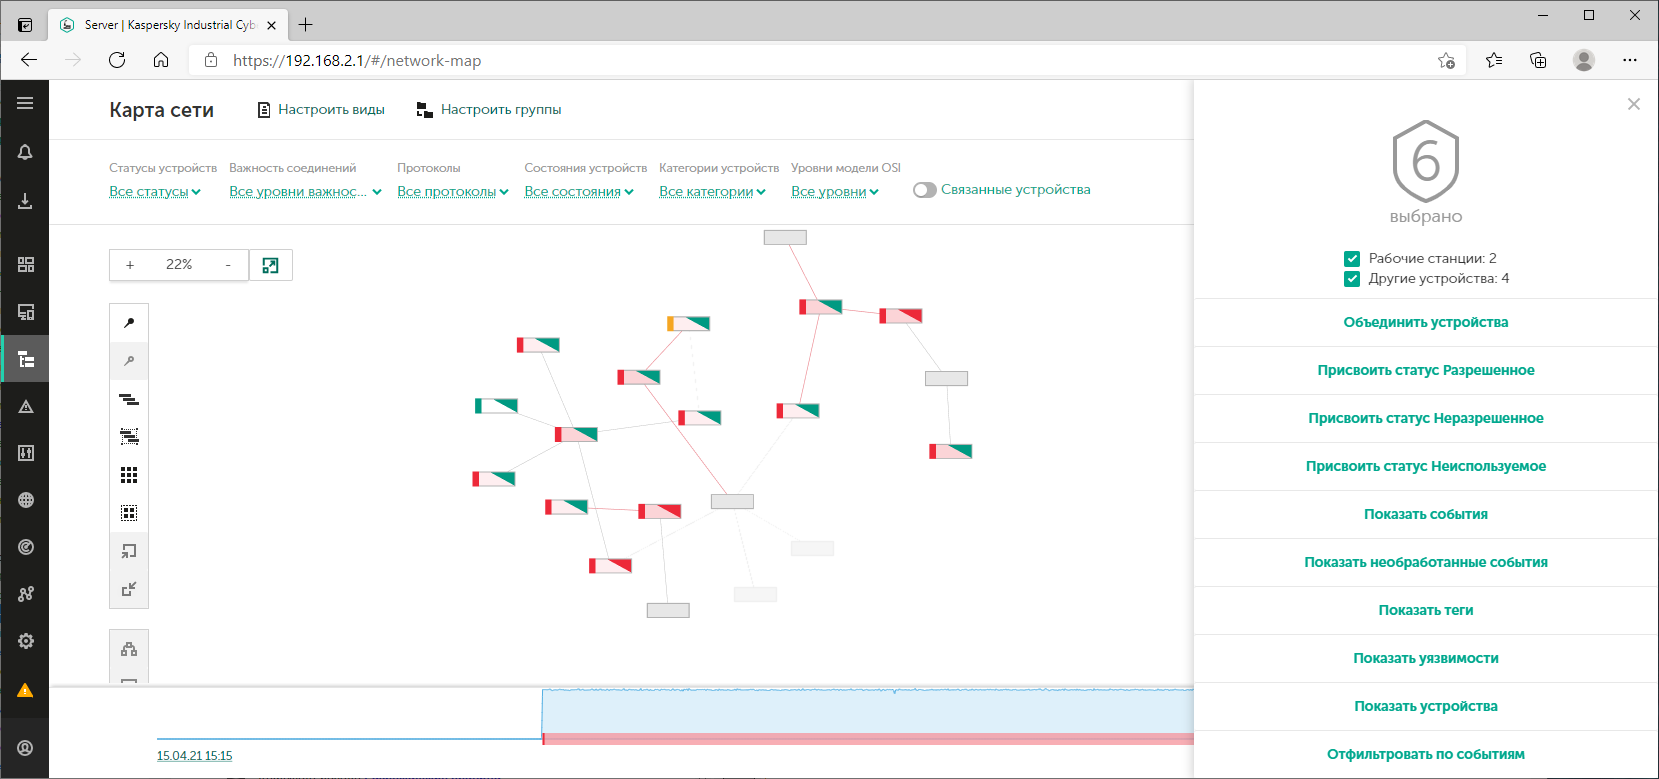This screenshot has width=1659, height=779.
Task: Click the expand-corner arrow map tool
Action: tap(129, 551)
